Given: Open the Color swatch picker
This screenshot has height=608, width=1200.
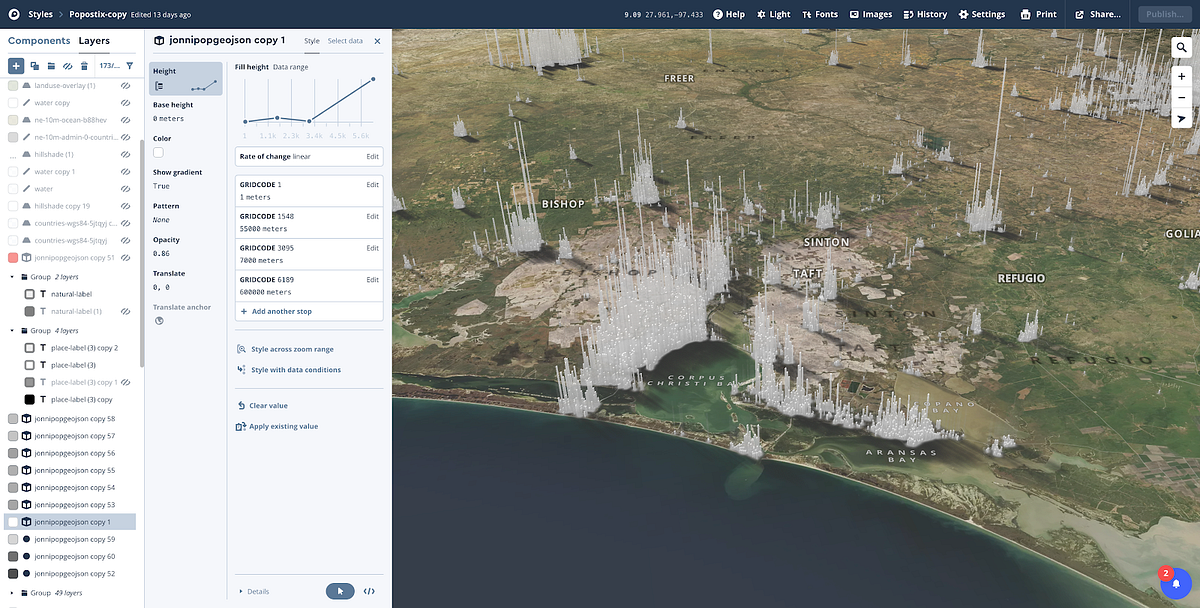Looking at the screenshot, I should point(157,150).
